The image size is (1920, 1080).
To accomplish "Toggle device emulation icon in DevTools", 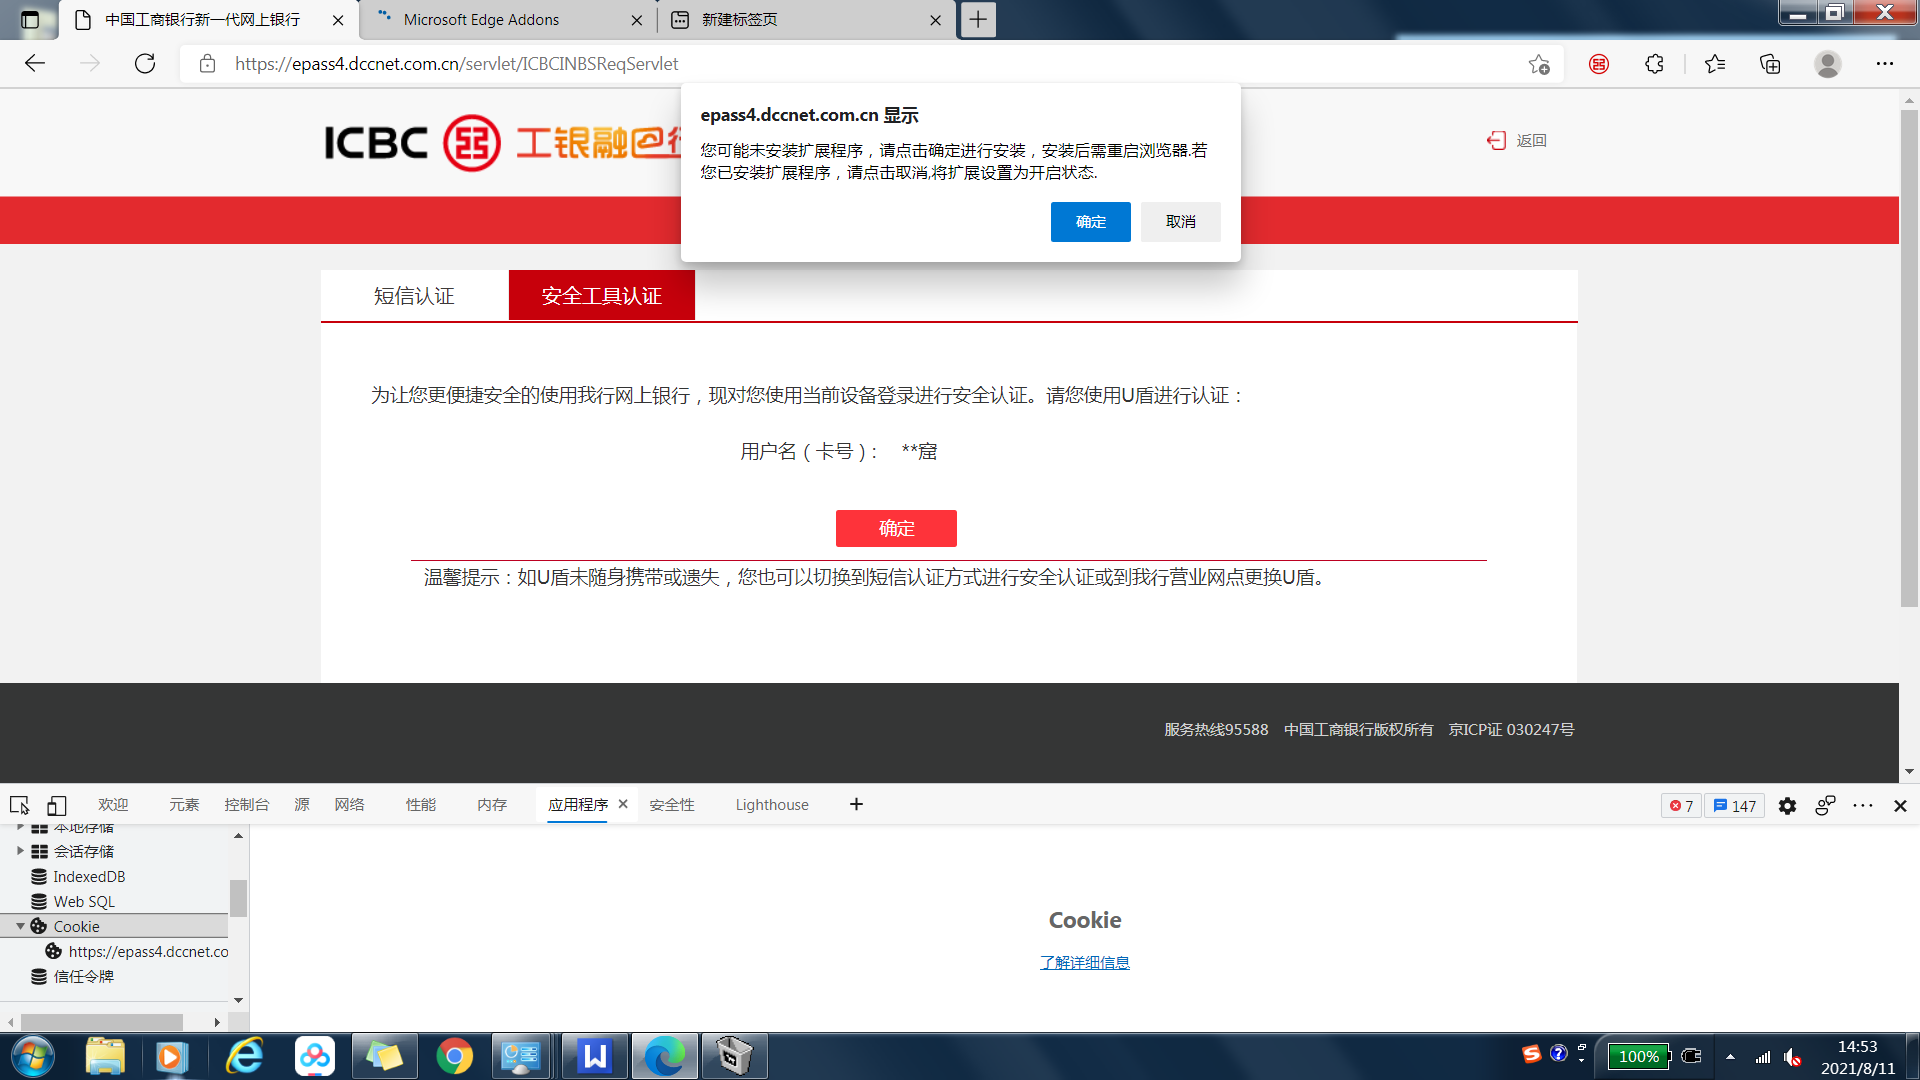I will tap(56, 805).
